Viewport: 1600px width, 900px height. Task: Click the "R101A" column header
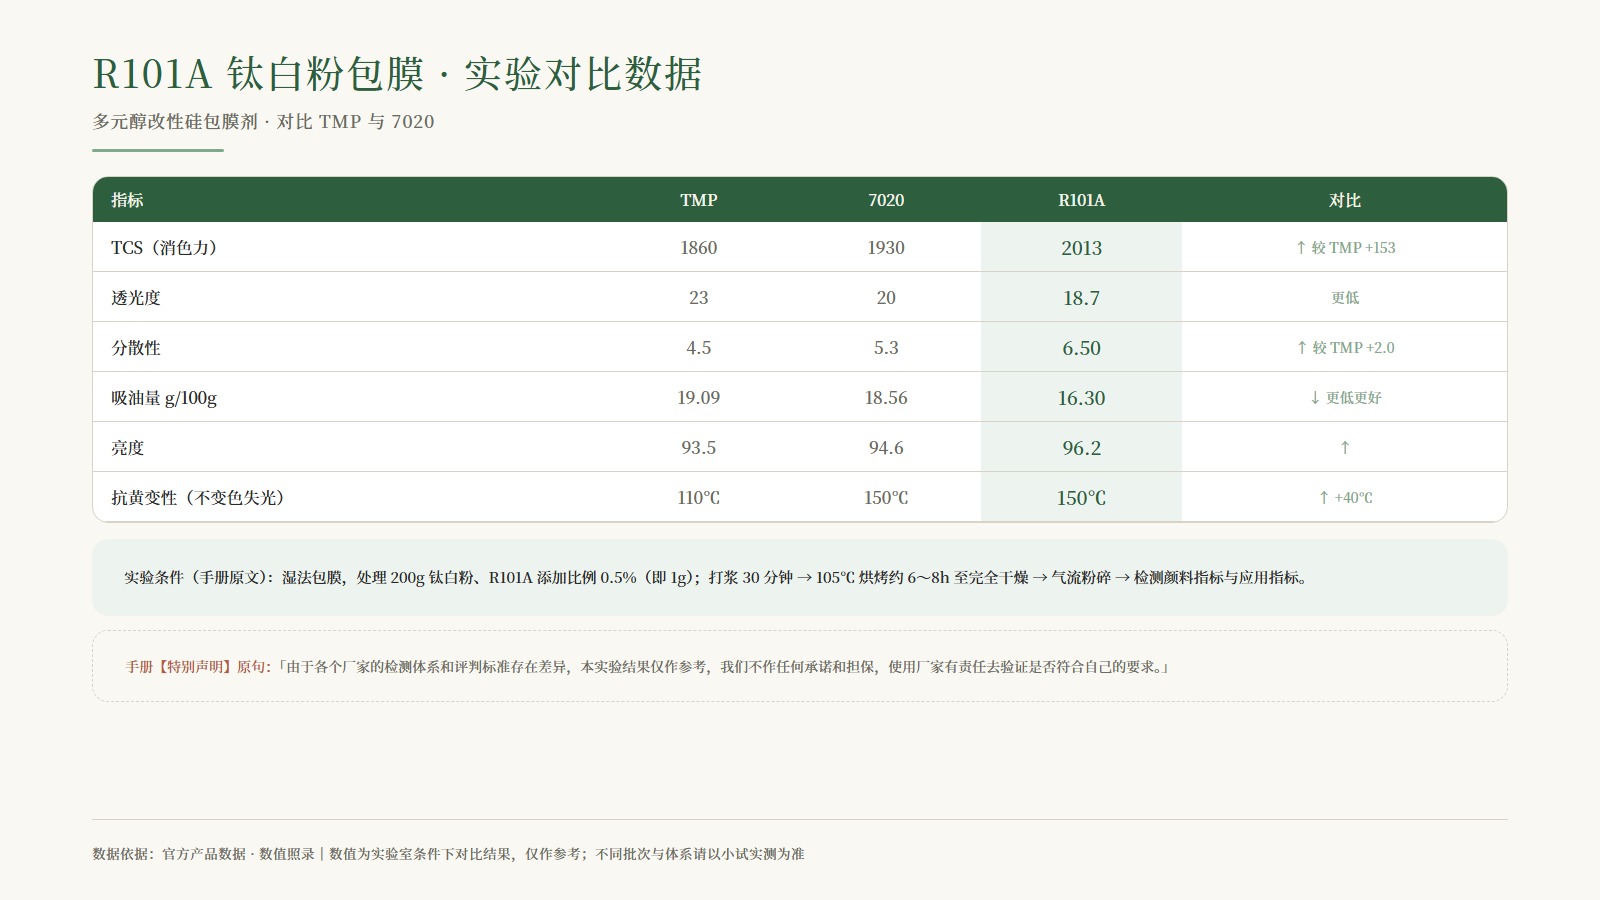(x=1082, y=200)
